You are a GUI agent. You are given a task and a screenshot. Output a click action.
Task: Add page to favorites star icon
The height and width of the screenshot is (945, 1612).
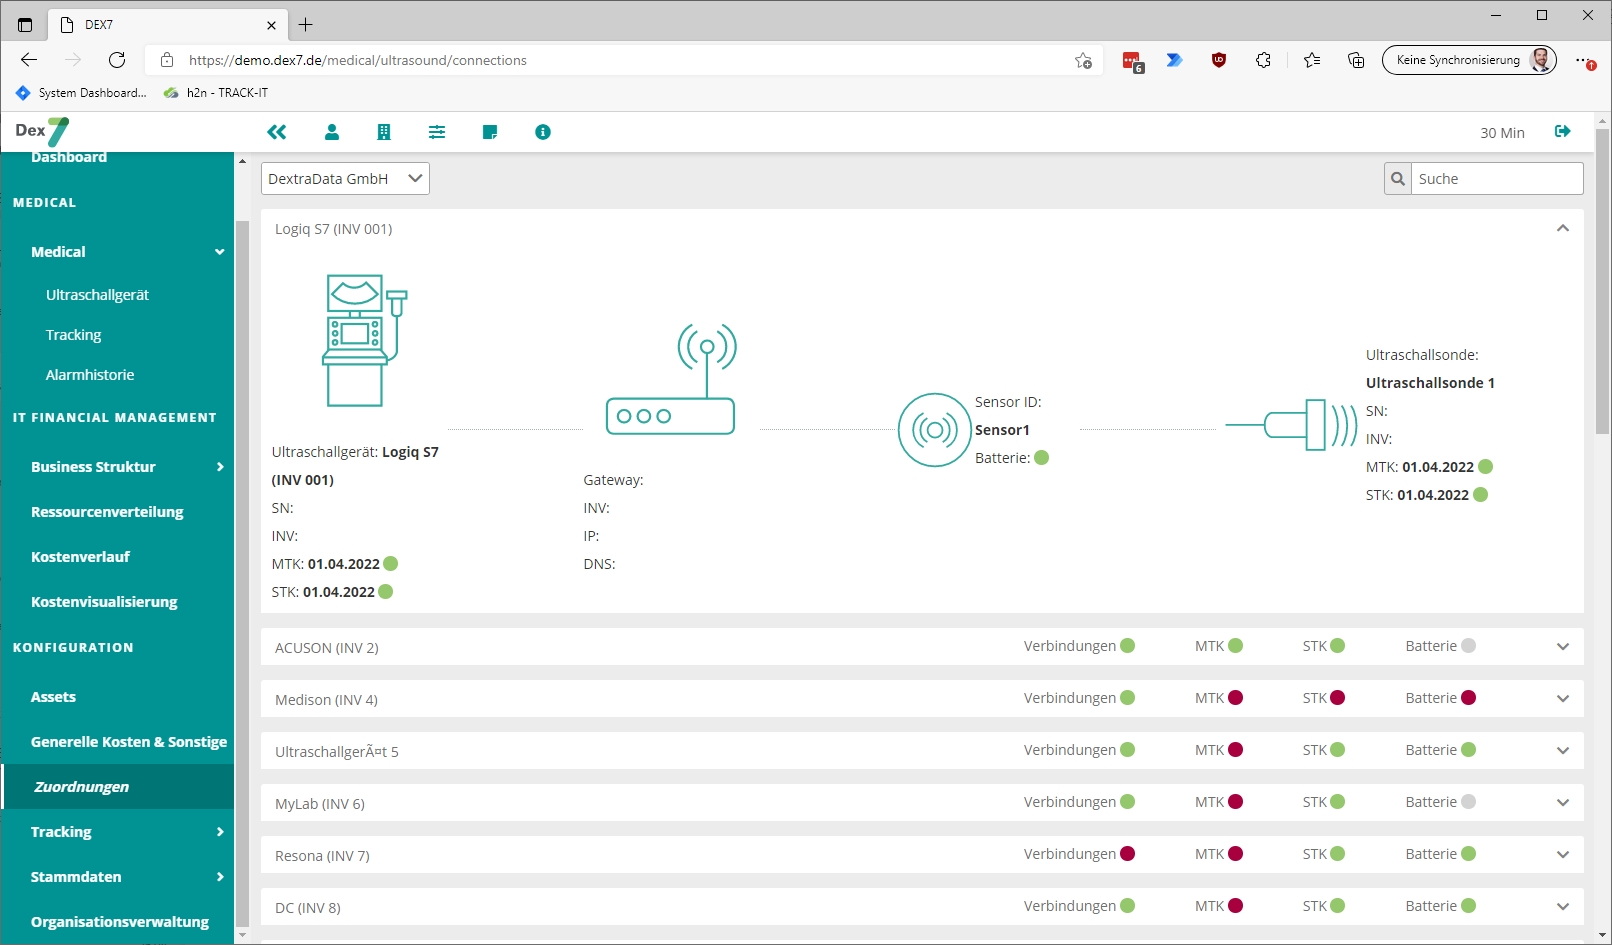(1083, 60)
